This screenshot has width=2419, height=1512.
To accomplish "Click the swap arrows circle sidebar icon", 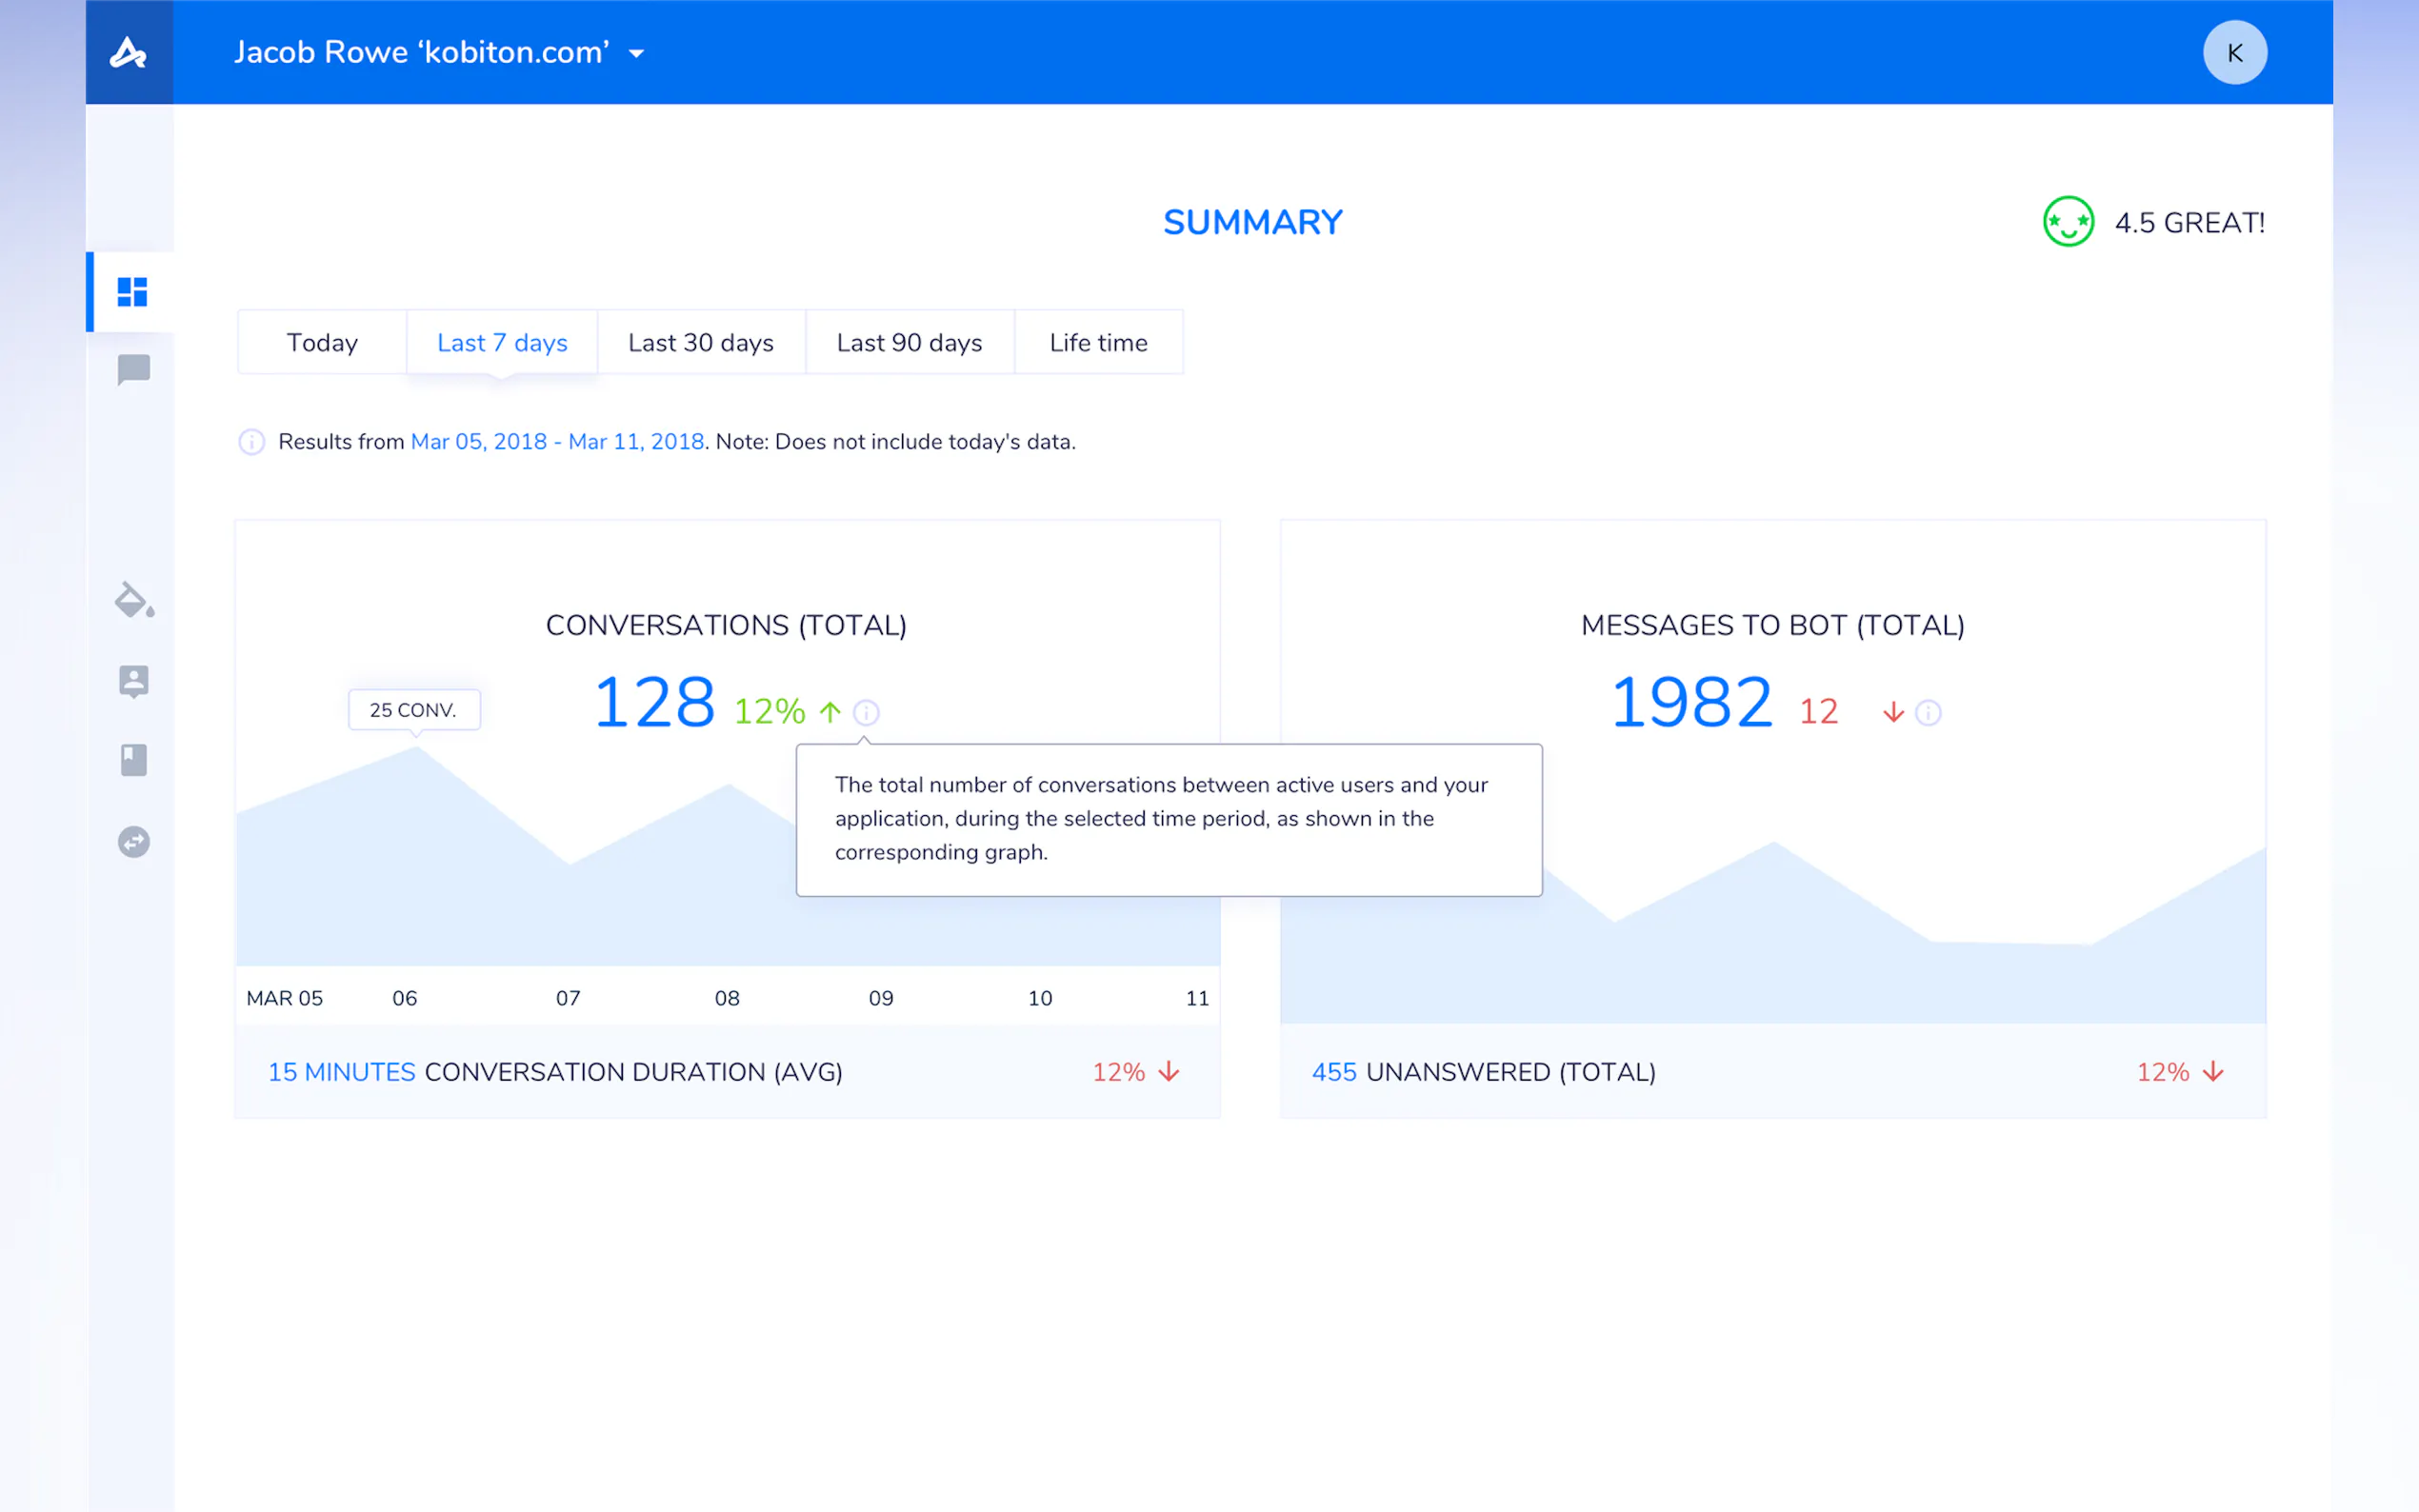I will (x=133, y=842).
